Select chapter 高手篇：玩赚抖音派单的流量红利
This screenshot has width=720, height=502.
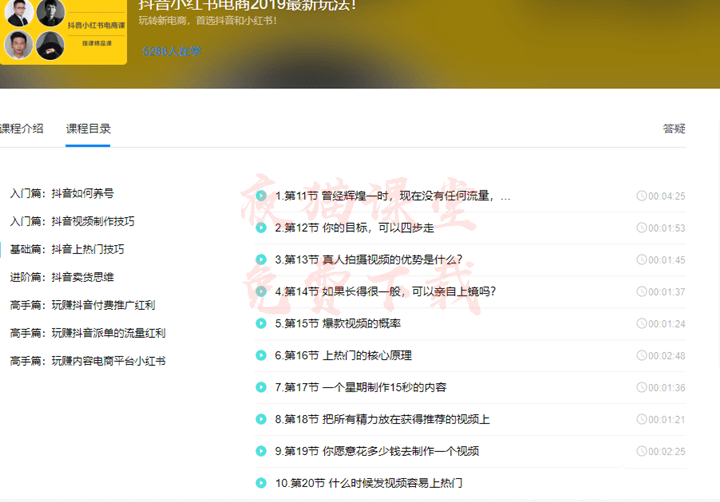pos(88,333)
